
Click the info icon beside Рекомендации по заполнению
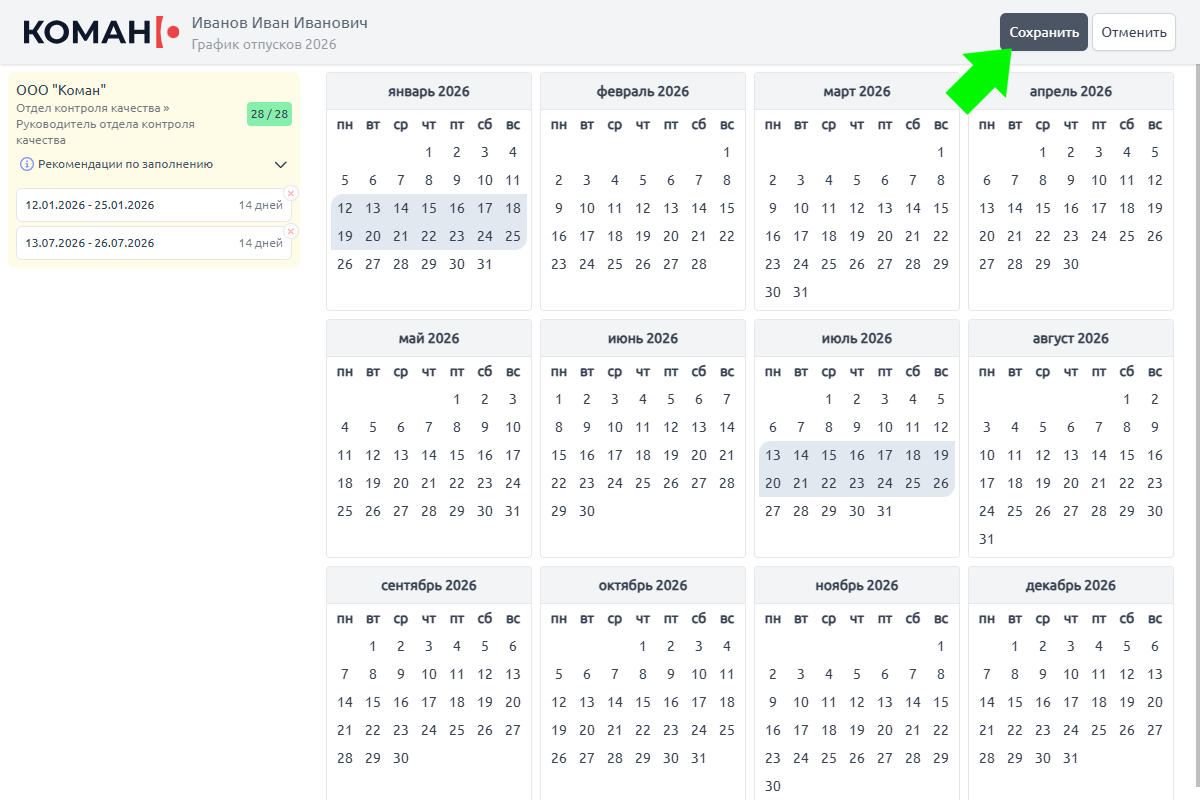(x=27, y=164)
